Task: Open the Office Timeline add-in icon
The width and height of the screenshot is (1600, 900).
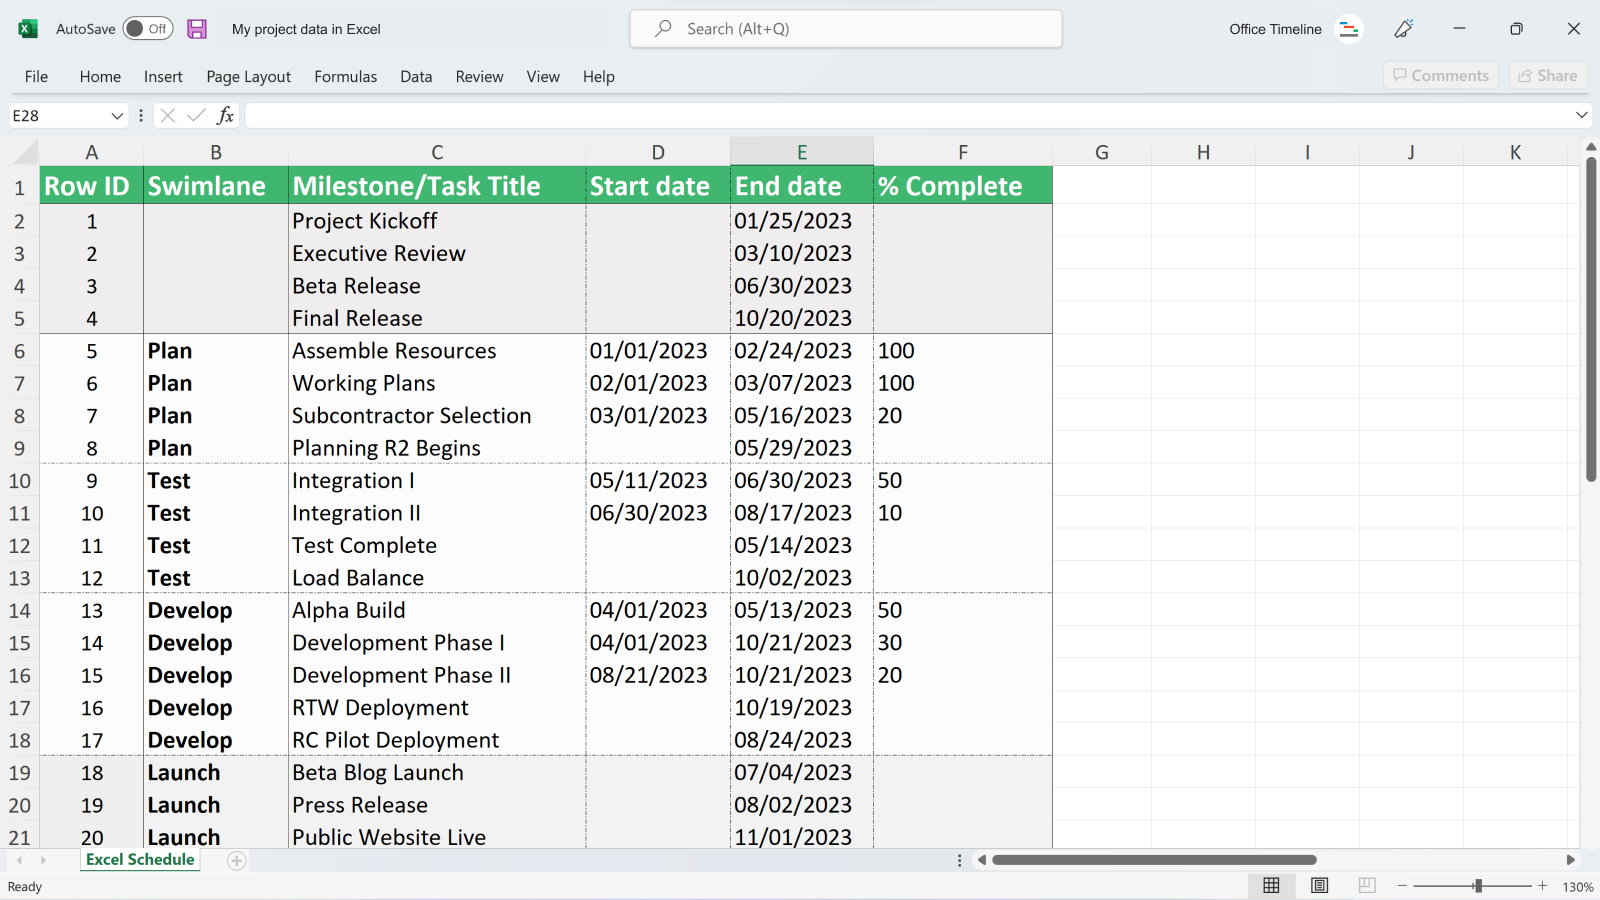Action: 1349,29
